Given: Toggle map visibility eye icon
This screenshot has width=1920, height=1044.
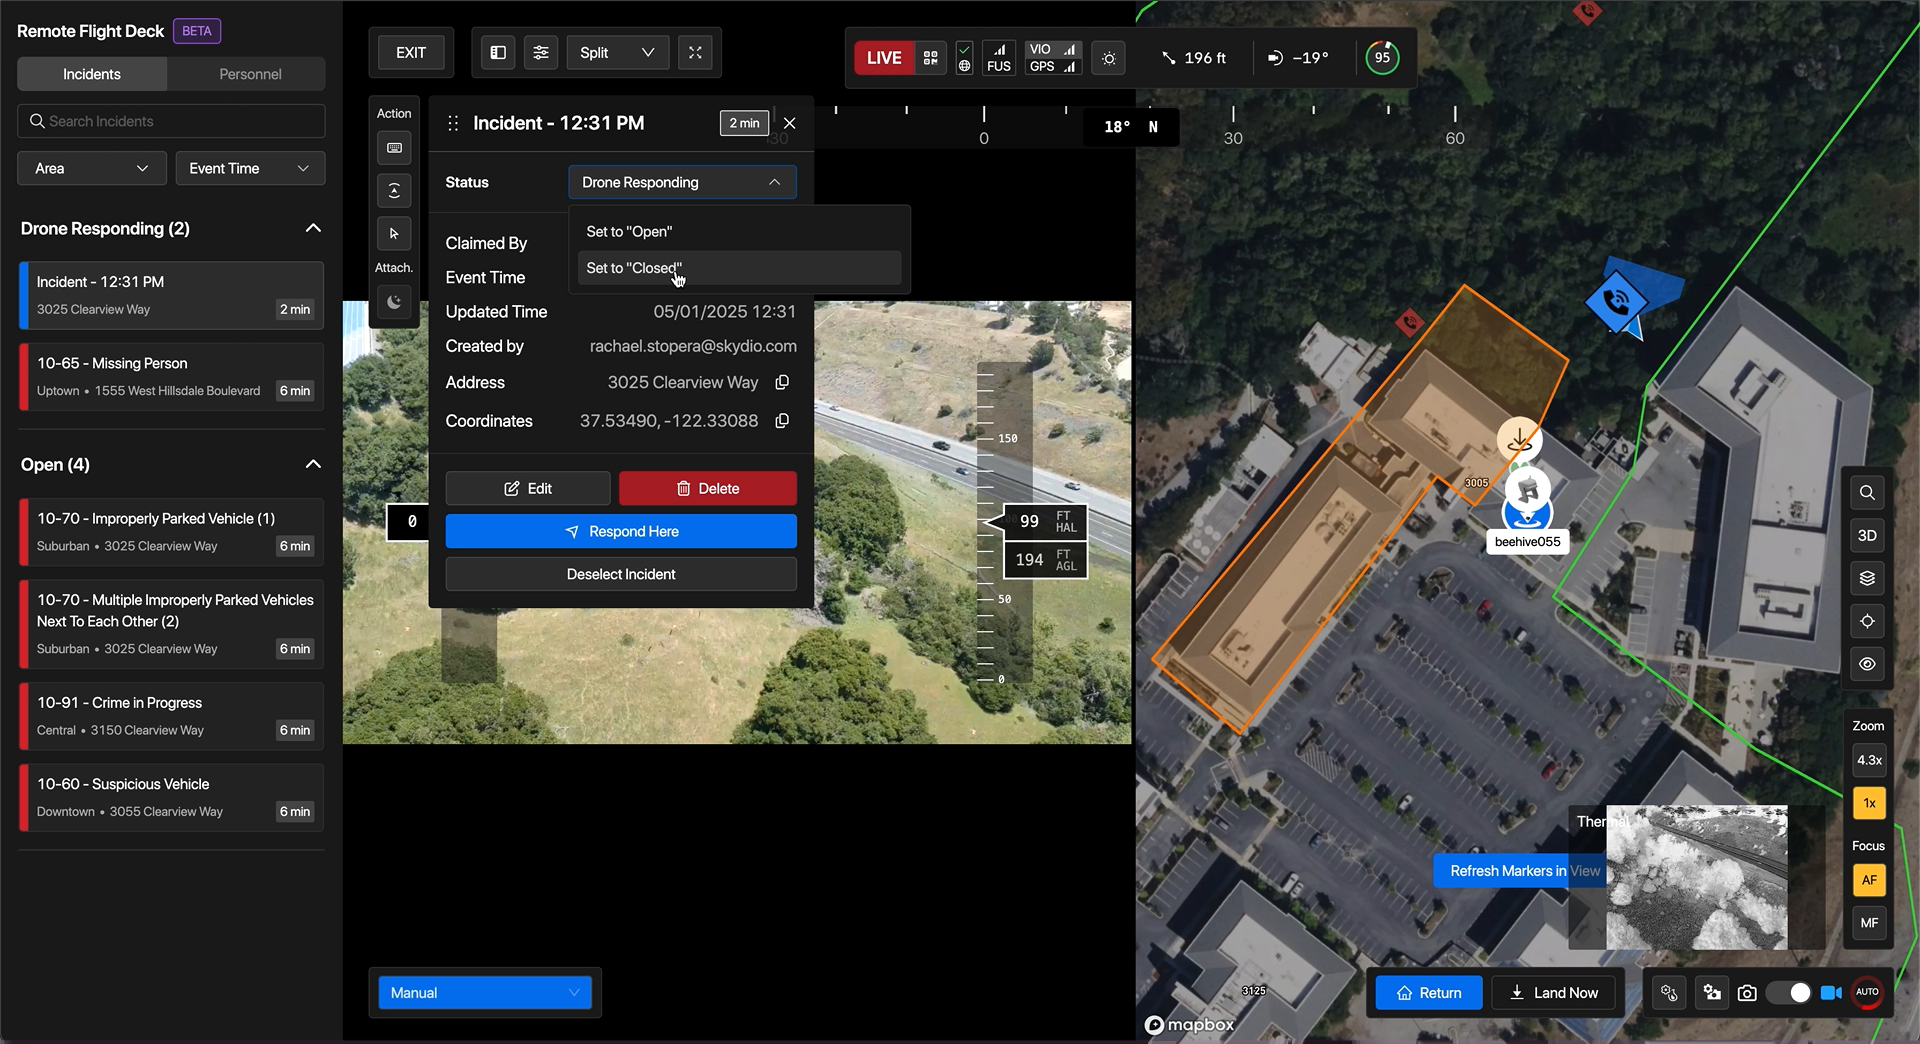Looking at the screenshot, I should point(1867,664).
